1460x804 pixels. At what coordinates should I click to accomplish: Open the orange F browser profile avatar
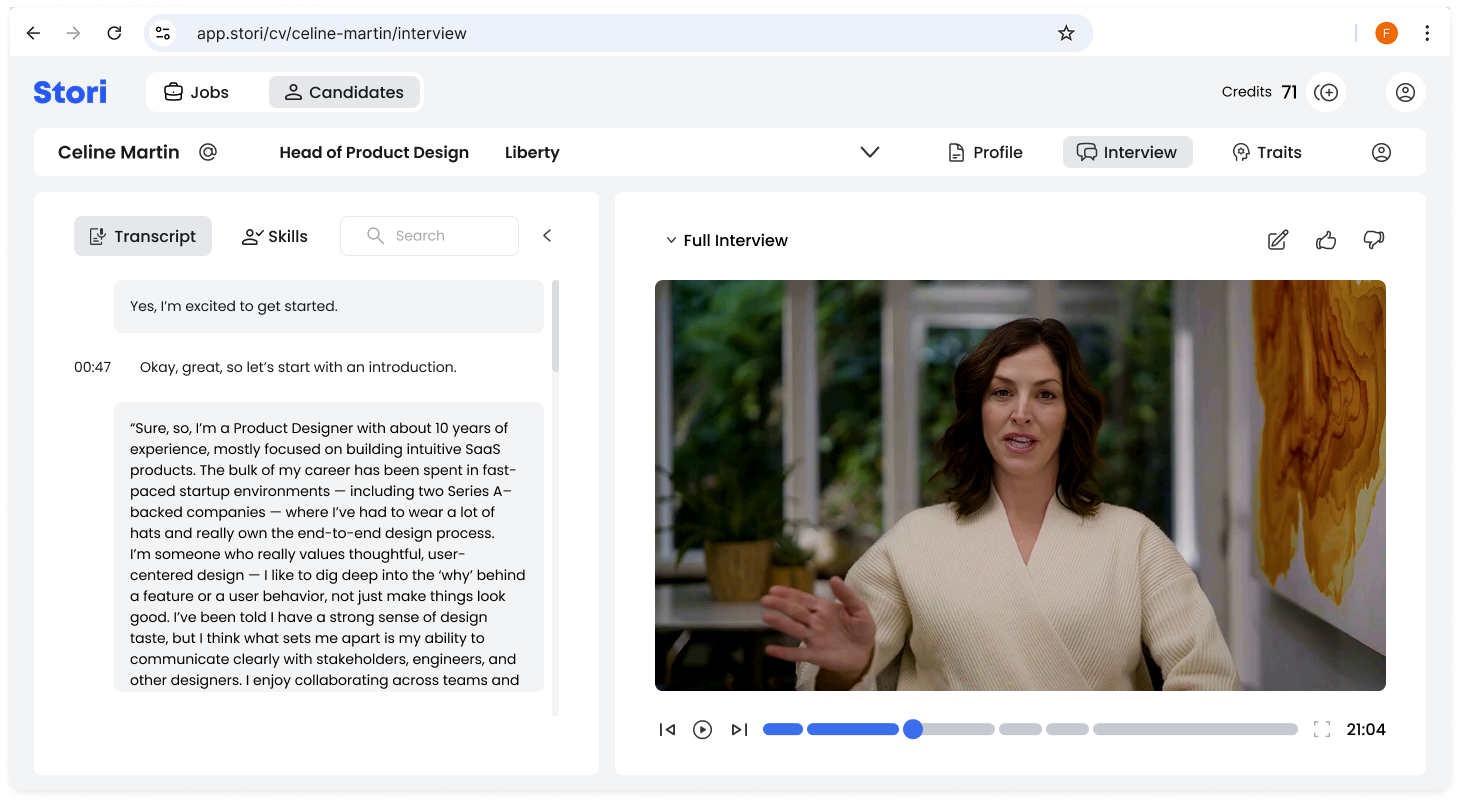pos(1386,33)
